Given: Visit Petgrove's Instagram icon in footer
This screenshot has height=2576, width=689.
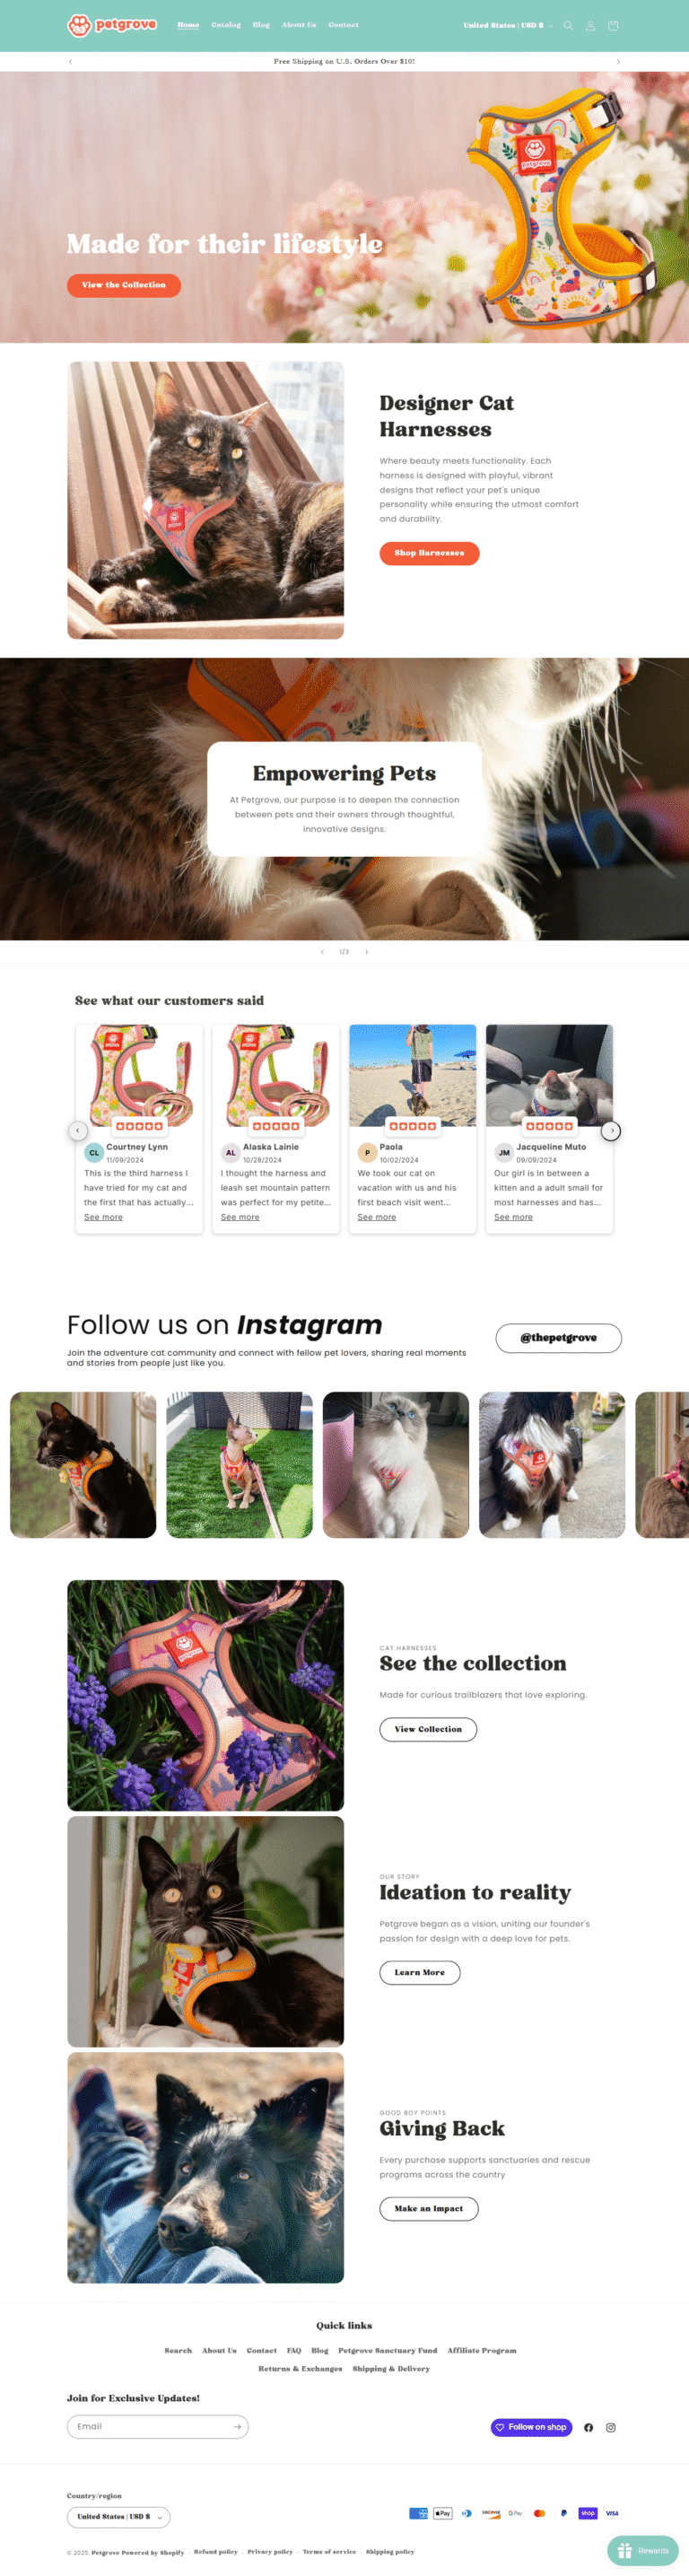Looking at the screenshot, I should [611, 2427].
